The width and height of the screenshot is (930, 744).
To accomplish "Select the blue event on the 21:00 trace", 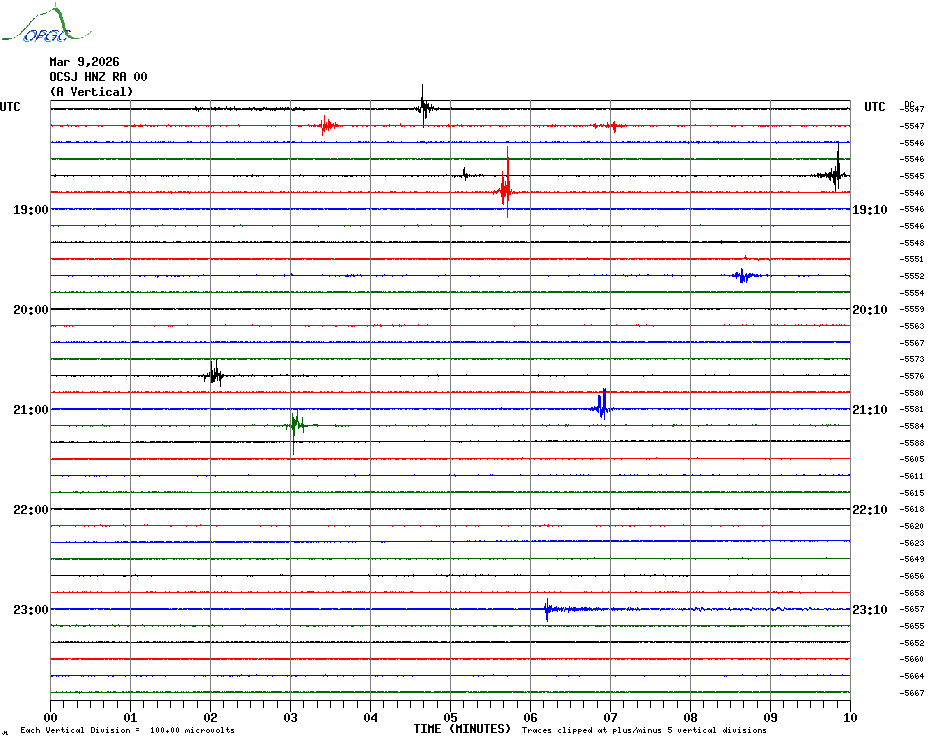I will pos(601,405).
